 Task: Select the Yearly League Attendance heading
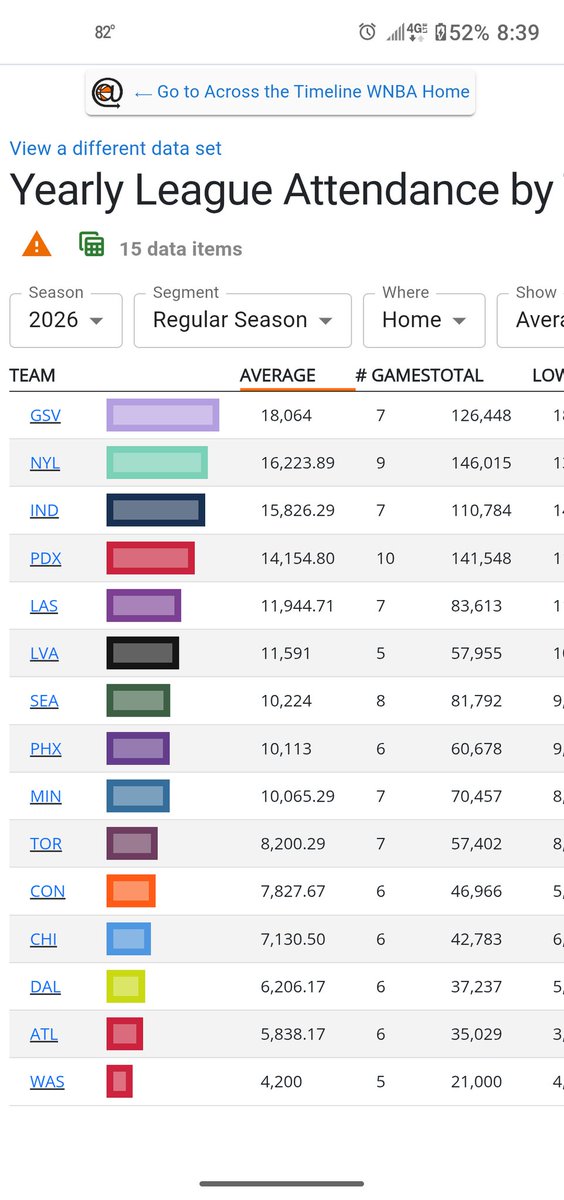[287, 191]
